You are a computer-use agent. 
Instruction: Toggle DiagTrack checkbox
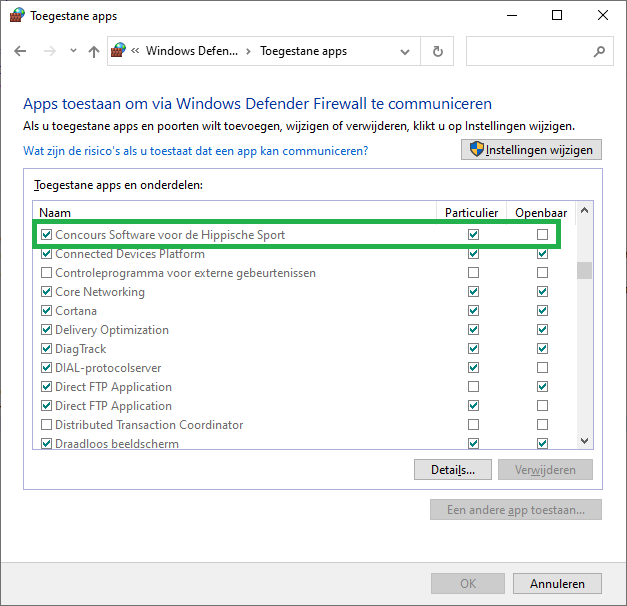pyautogui.click(x=46, y=348)
